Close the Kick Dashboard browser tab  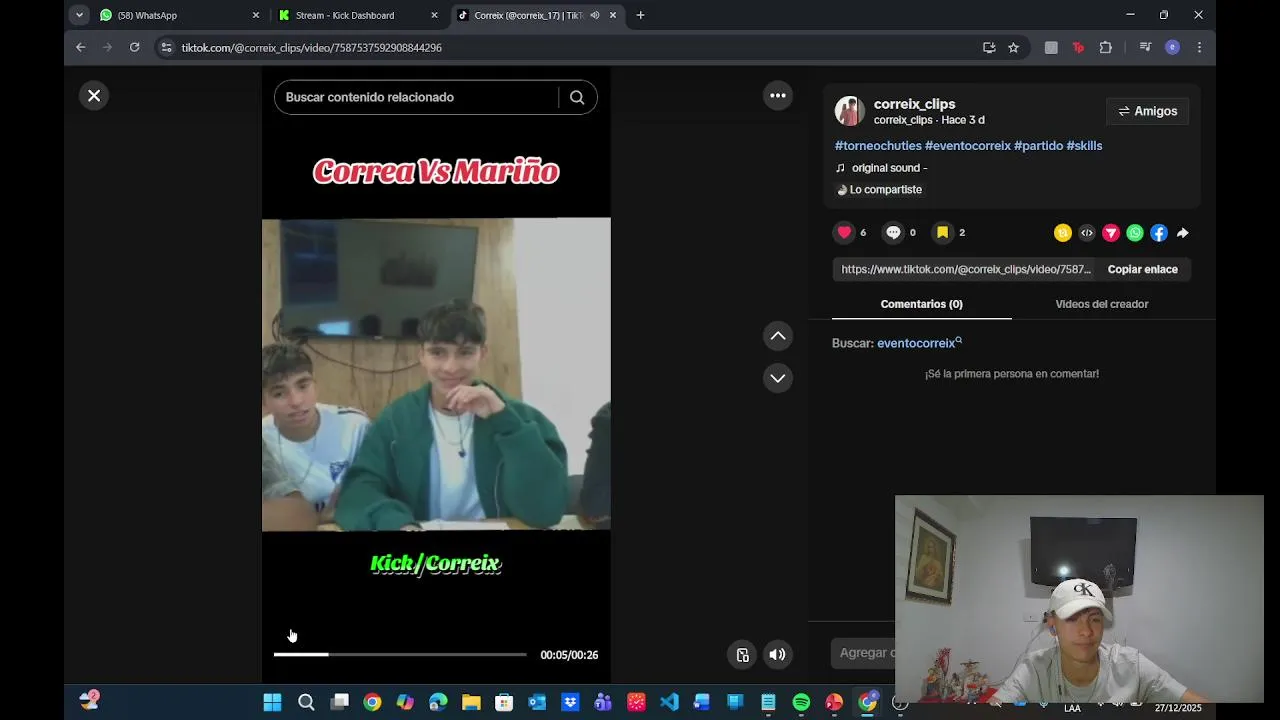[x=434, y=15]
